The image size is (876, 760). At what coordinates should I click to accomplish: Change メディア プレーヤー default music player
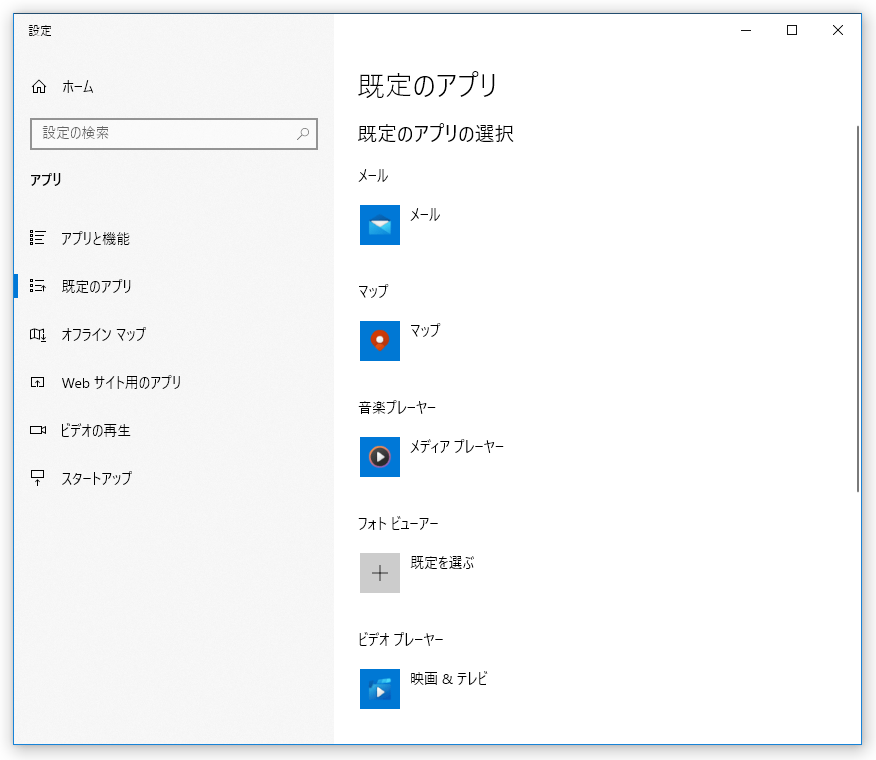click(457, 446)
